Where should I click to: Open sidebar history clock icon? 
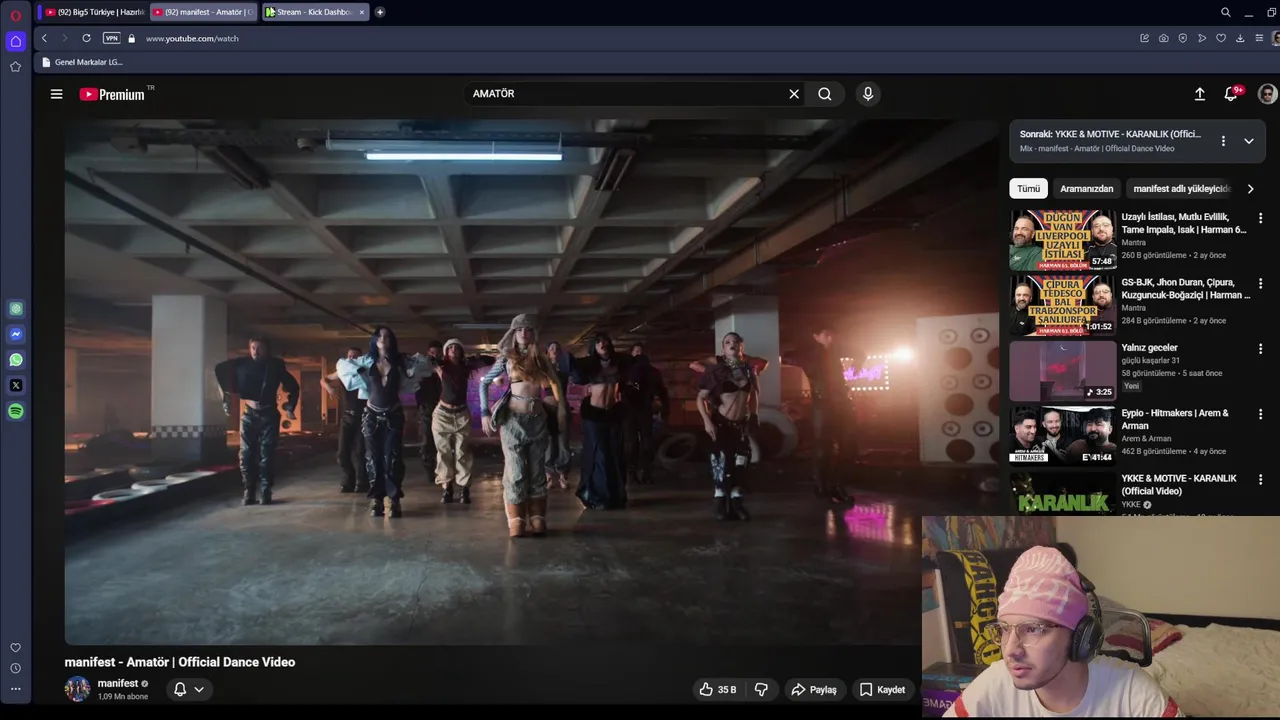(15, 668)
